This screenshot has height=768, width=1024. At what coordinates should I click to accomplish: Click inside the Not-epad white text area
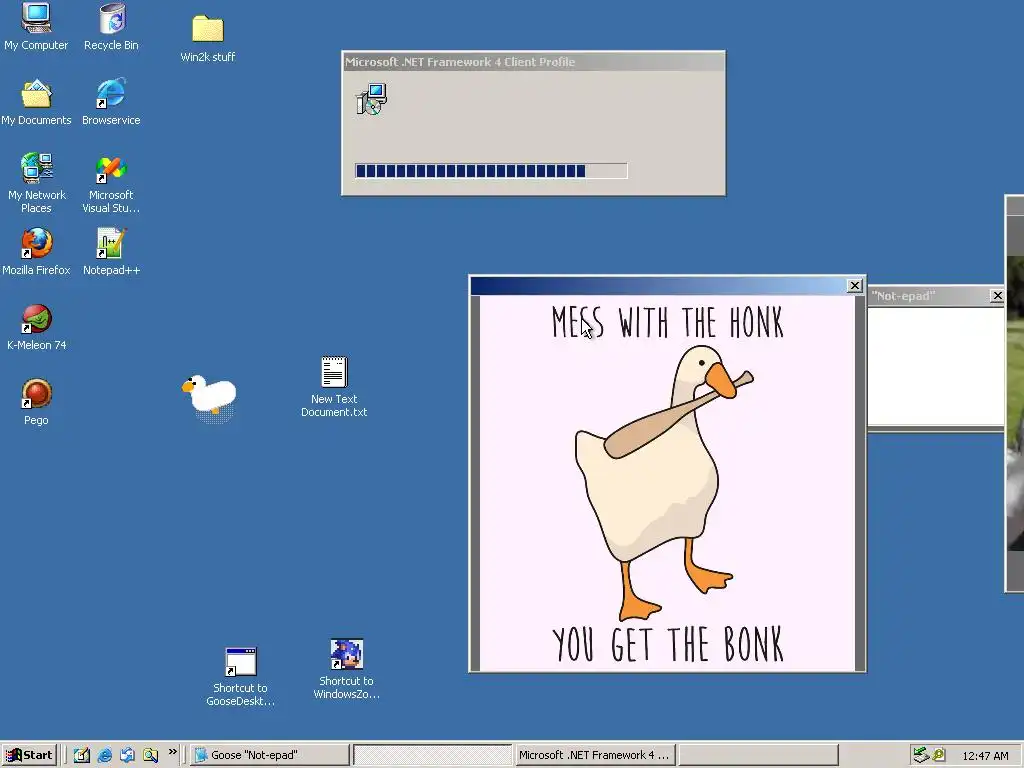936,366
